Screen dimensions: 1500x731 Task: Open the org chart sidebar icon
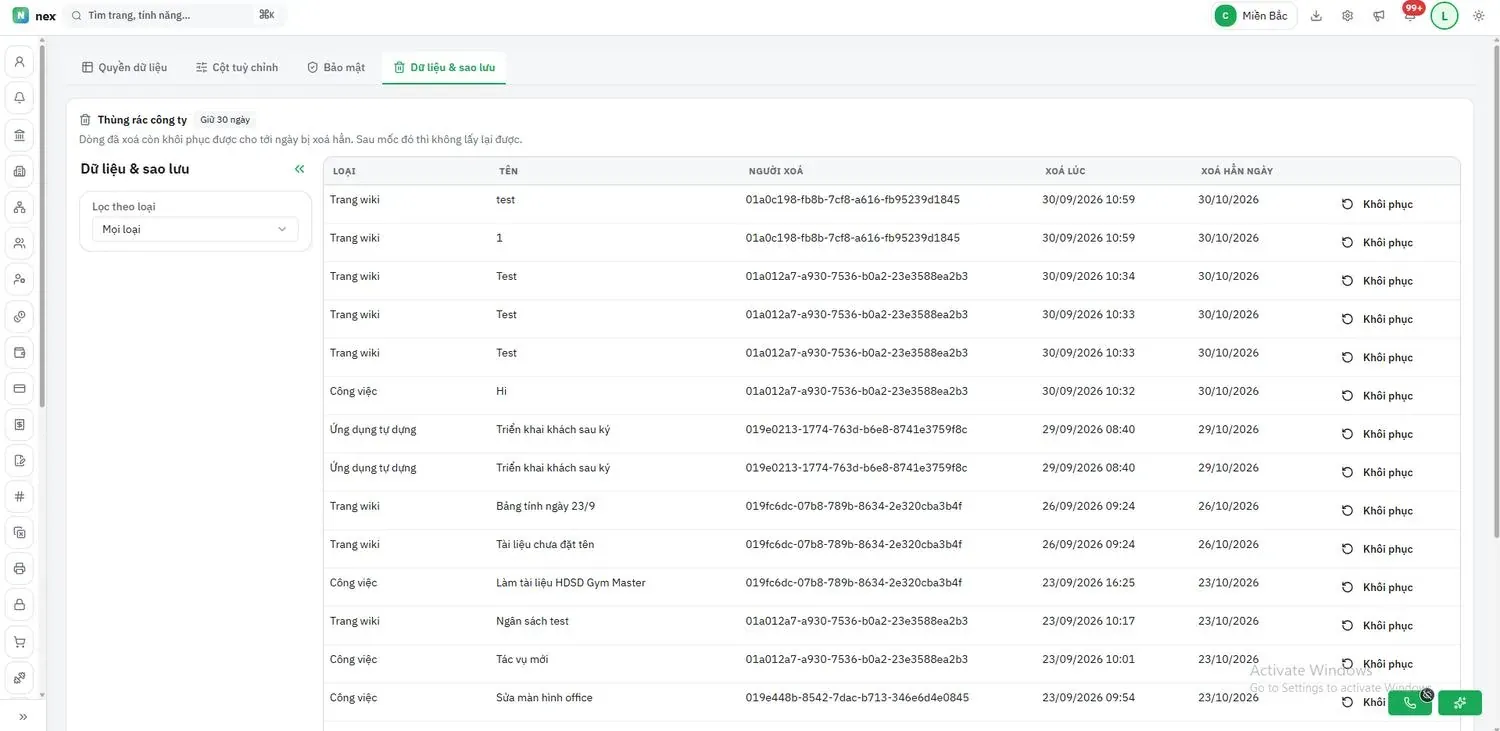[x=19, y=207]
